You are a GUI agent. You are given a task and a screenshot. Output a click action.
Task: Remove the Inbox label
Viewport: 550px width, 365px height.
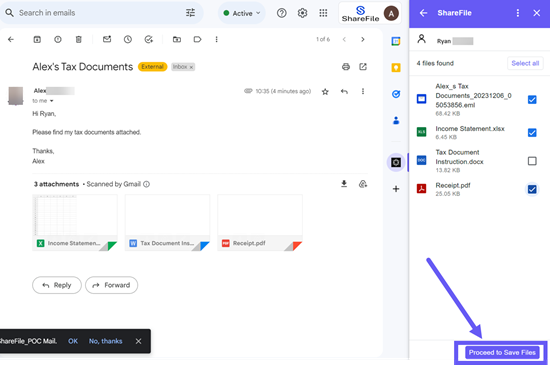coord(191,67)
